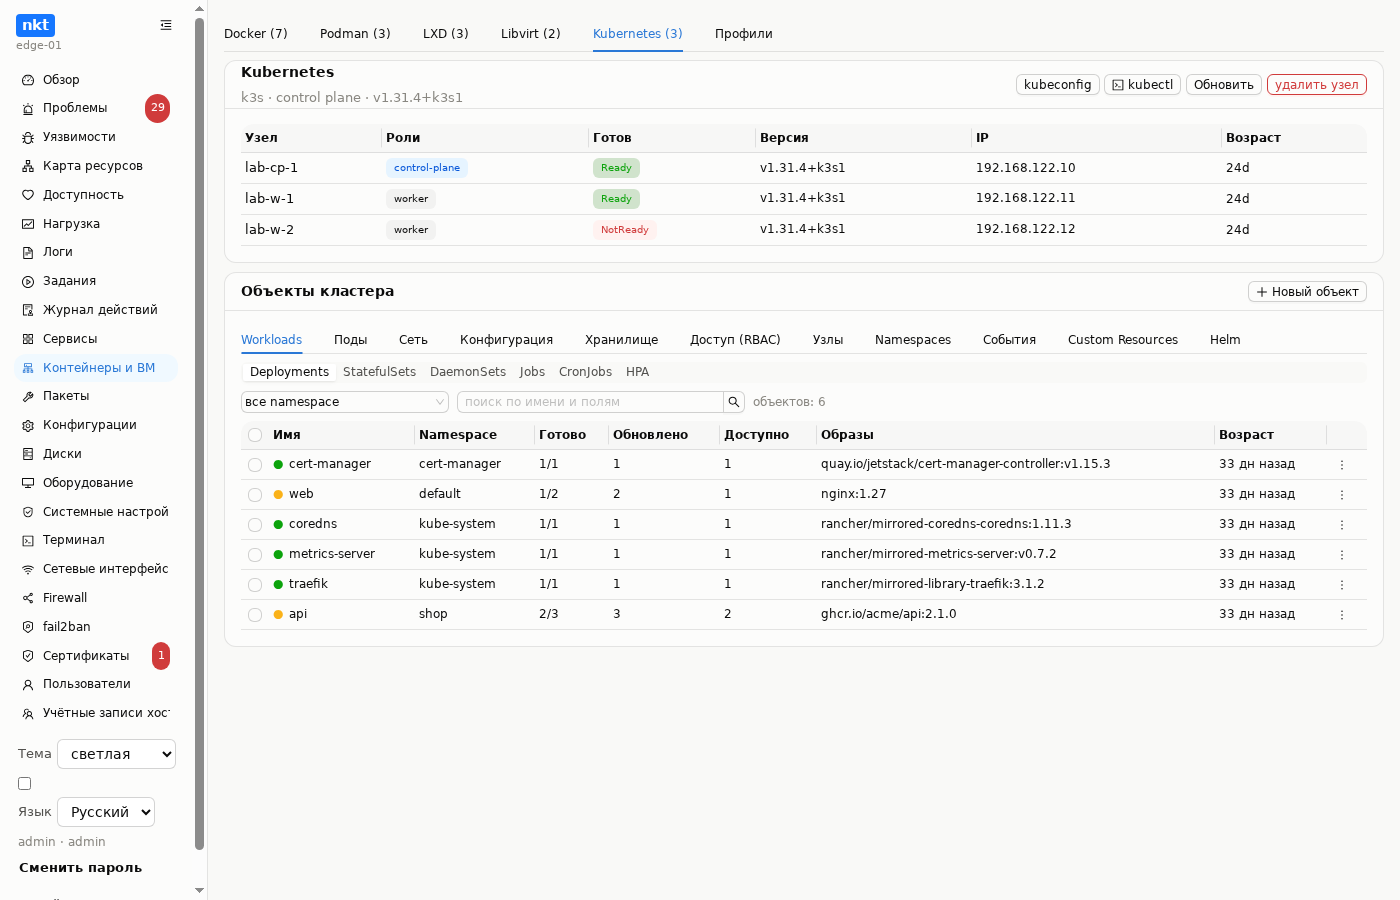The image size is (1400, 900).
Task: Toggle the checkbox below Тема
Action: (x=25, y=784)
